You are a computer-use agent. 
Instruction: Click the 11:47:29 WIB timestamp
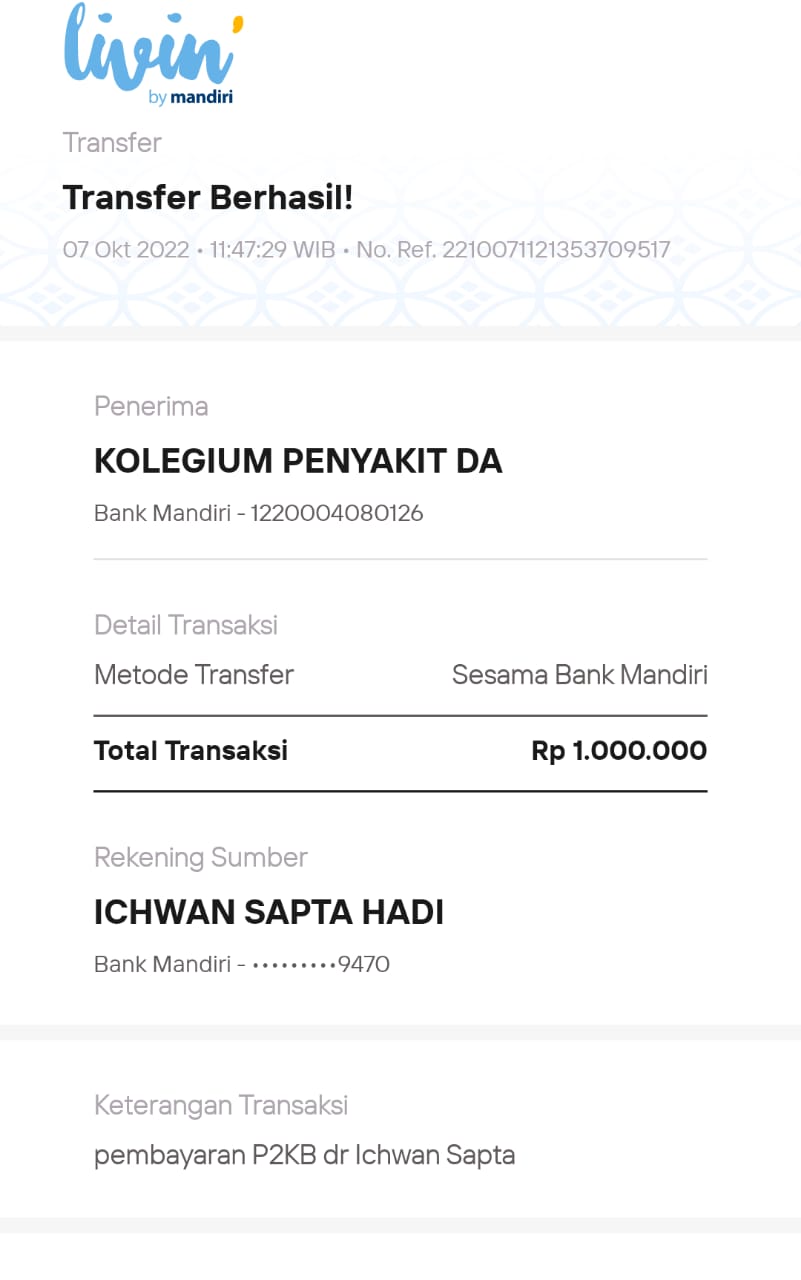click(272, 249)
